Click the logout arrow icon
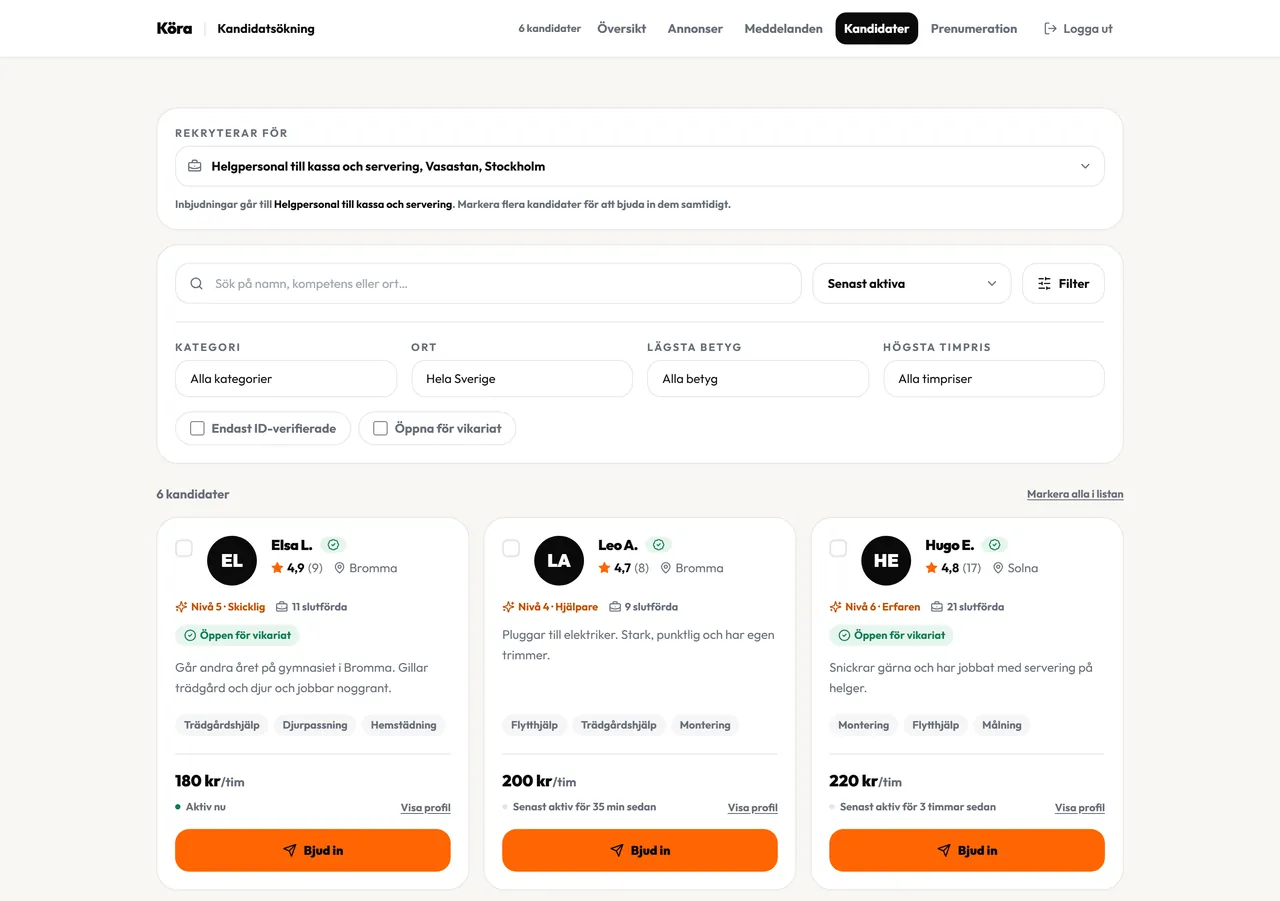Image resolution: width=1280 pixels, height=901 pixels. pyautogui.click(x=1050, y=29)
